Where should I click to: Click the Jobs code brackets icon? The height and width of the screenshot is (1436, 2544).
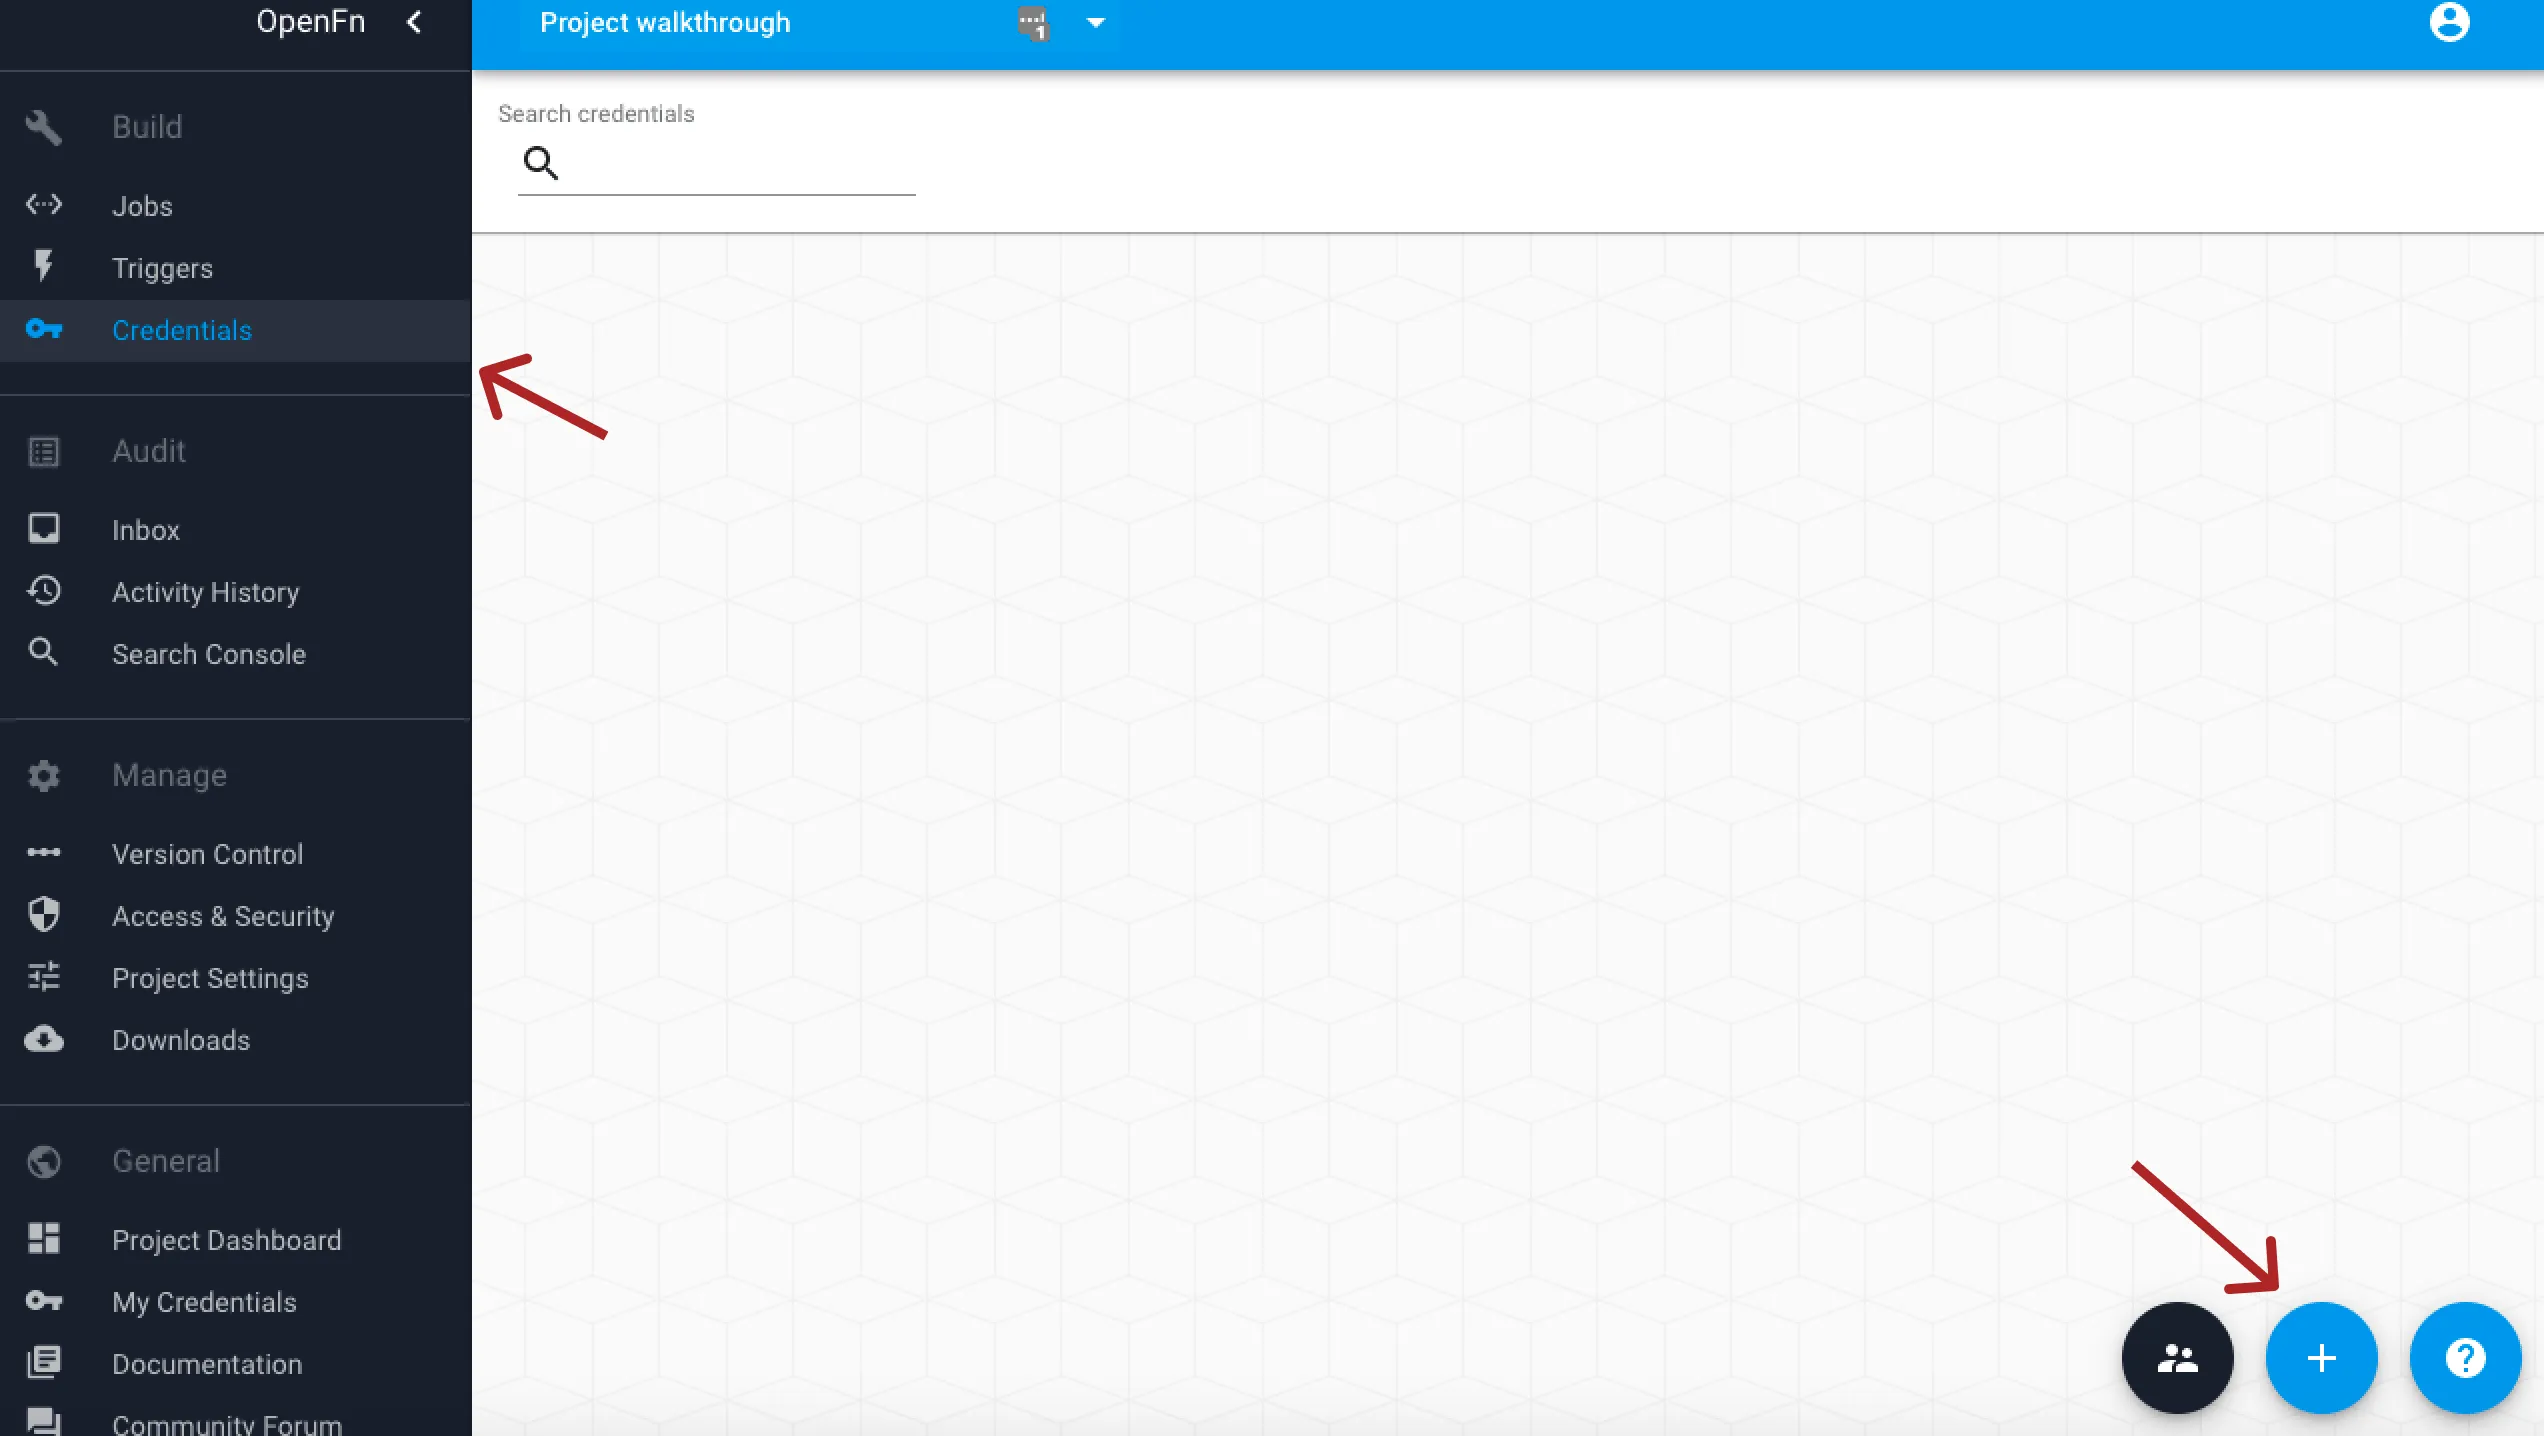click(x=43, y=205)
